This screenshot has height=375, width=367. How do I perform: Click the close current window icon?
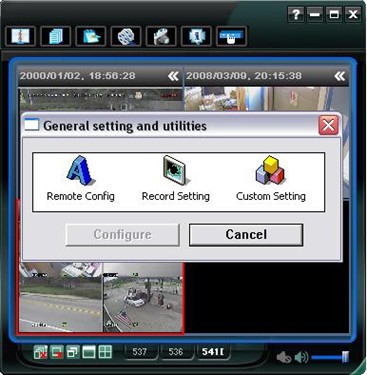pyautogui.click(x=57, y=352)
